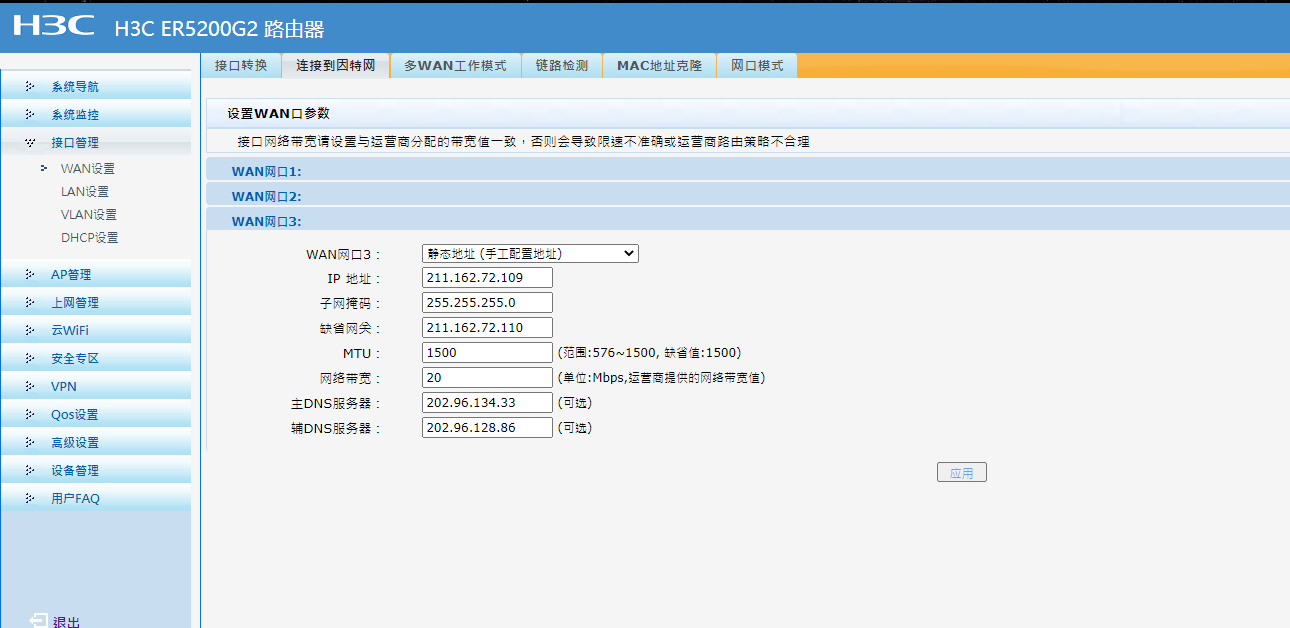Click the 退出 logout link
Viewport: 1290px width, 628px height.
click(x=67, y=622)
